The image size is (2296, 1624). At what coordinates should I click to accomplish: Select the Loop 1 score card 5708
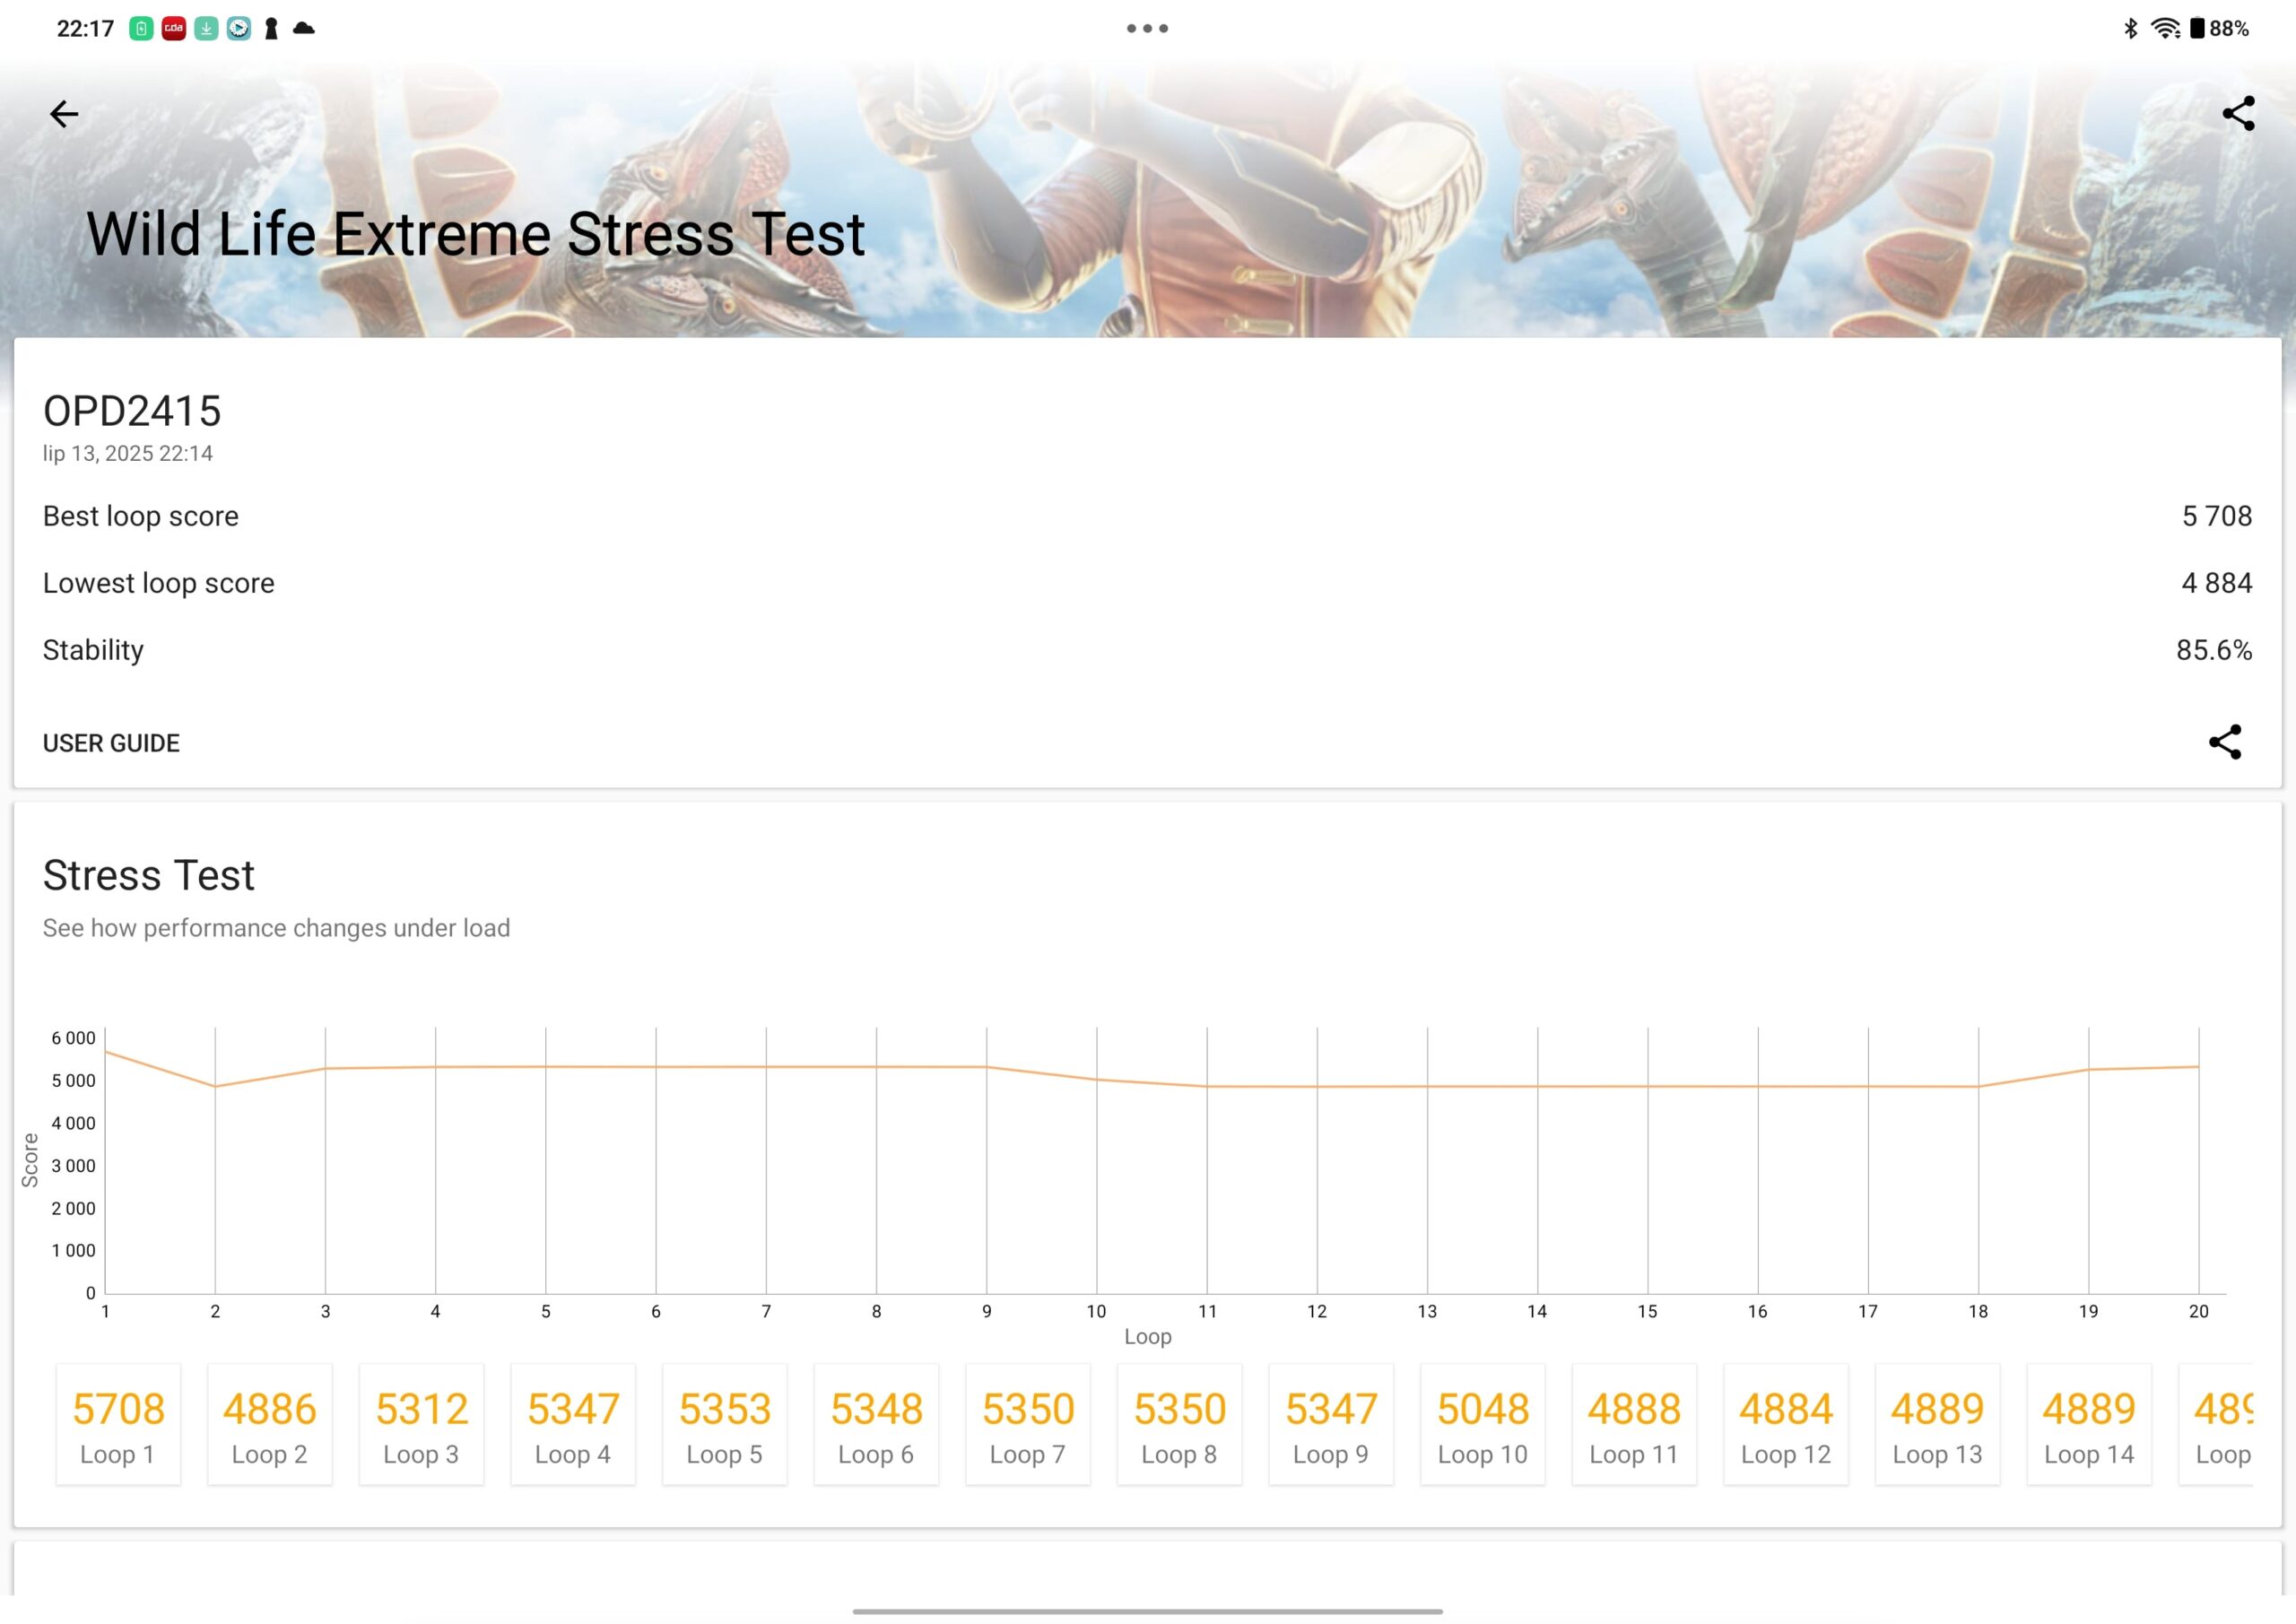click(x=118, y=1424)
